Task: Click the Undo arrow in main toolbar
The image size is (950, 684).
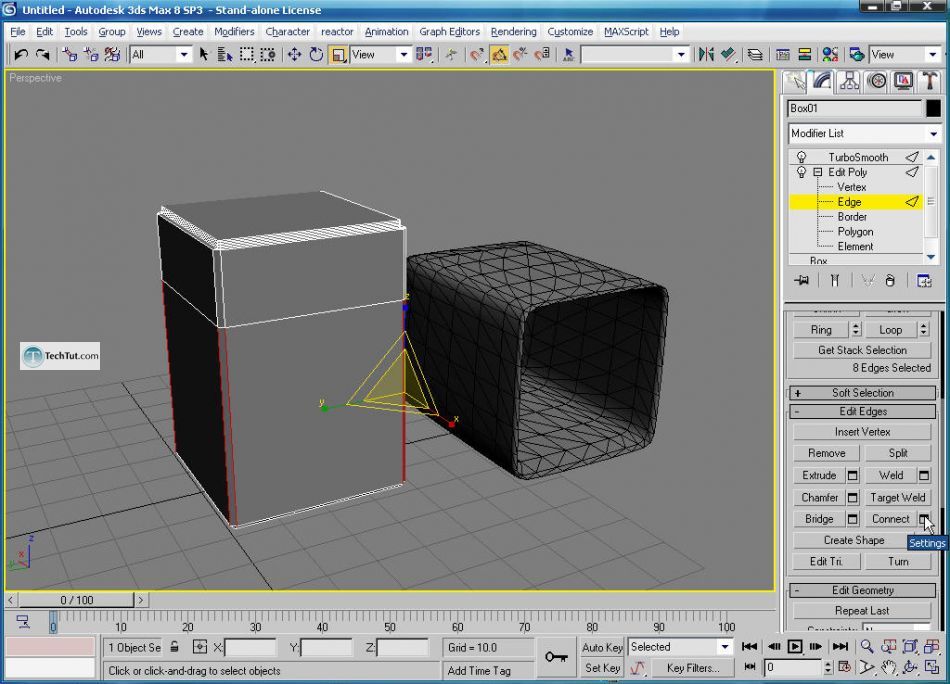Action: 21,55
